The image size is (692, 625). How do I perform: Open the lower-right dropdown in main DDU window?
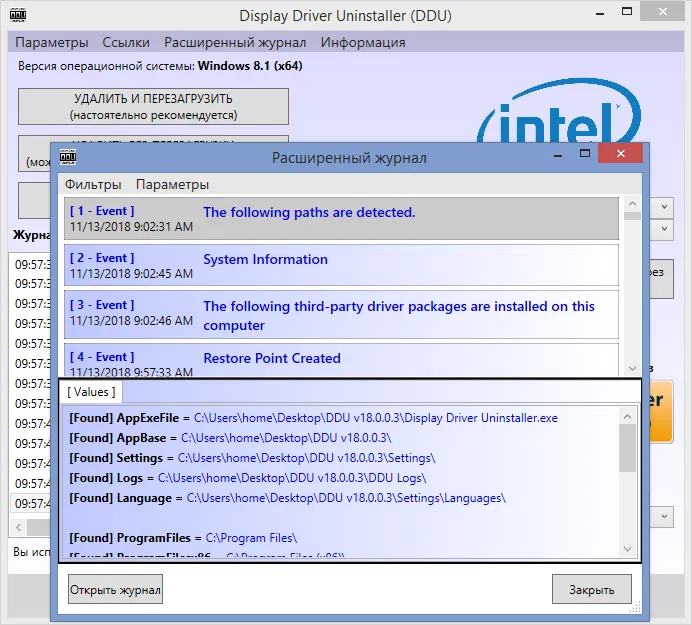coord(664,516)
